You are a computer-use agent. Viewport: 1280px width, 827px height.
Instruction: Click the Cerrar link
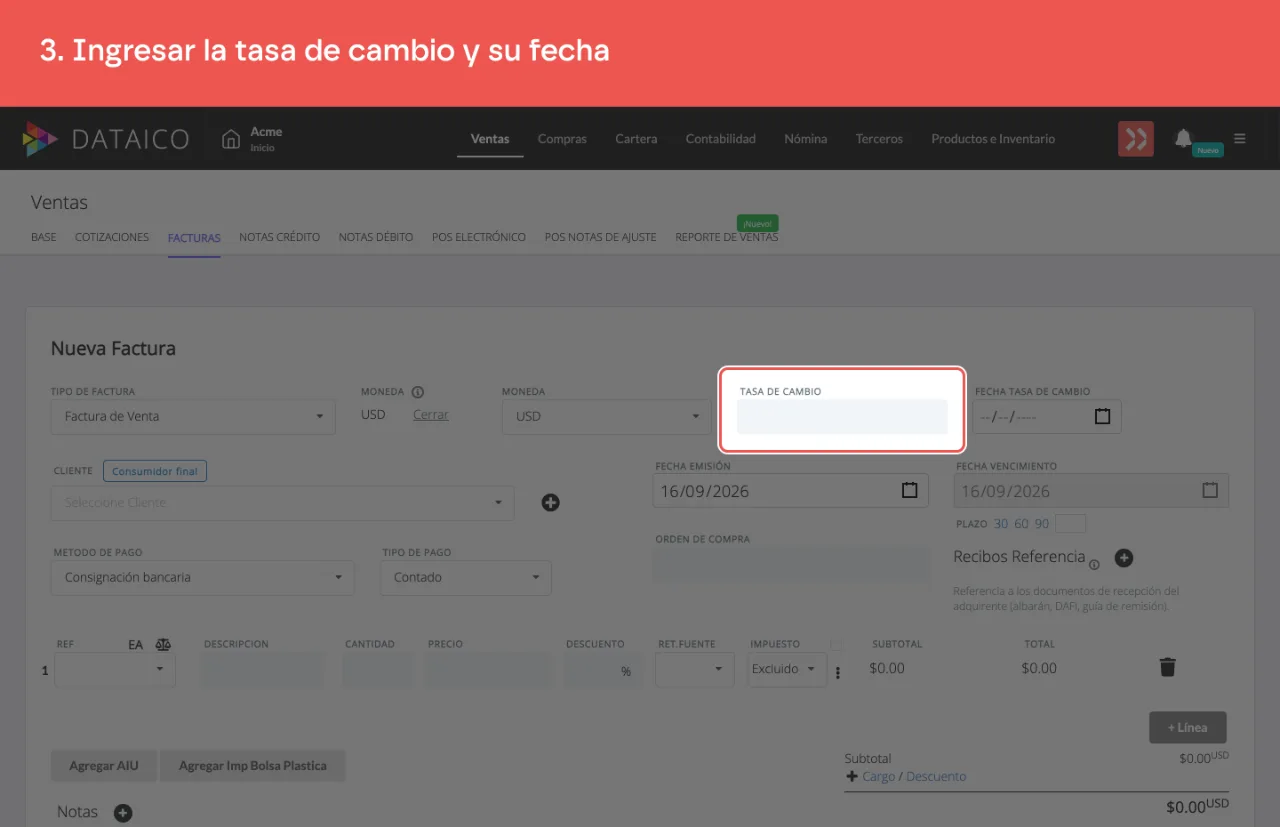click(431, 415)
